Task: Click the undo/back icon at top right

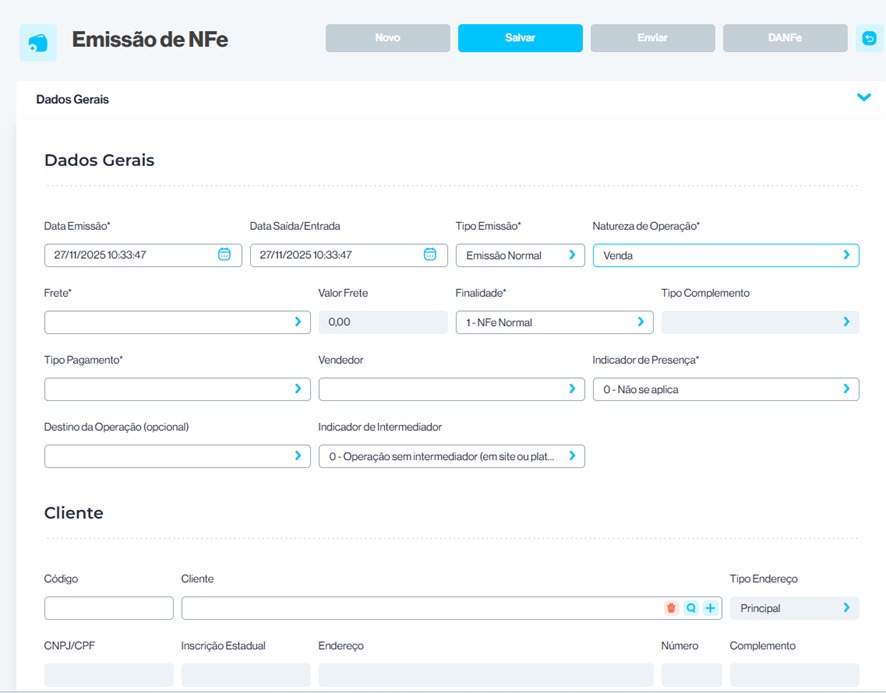Action: [869, 38]
